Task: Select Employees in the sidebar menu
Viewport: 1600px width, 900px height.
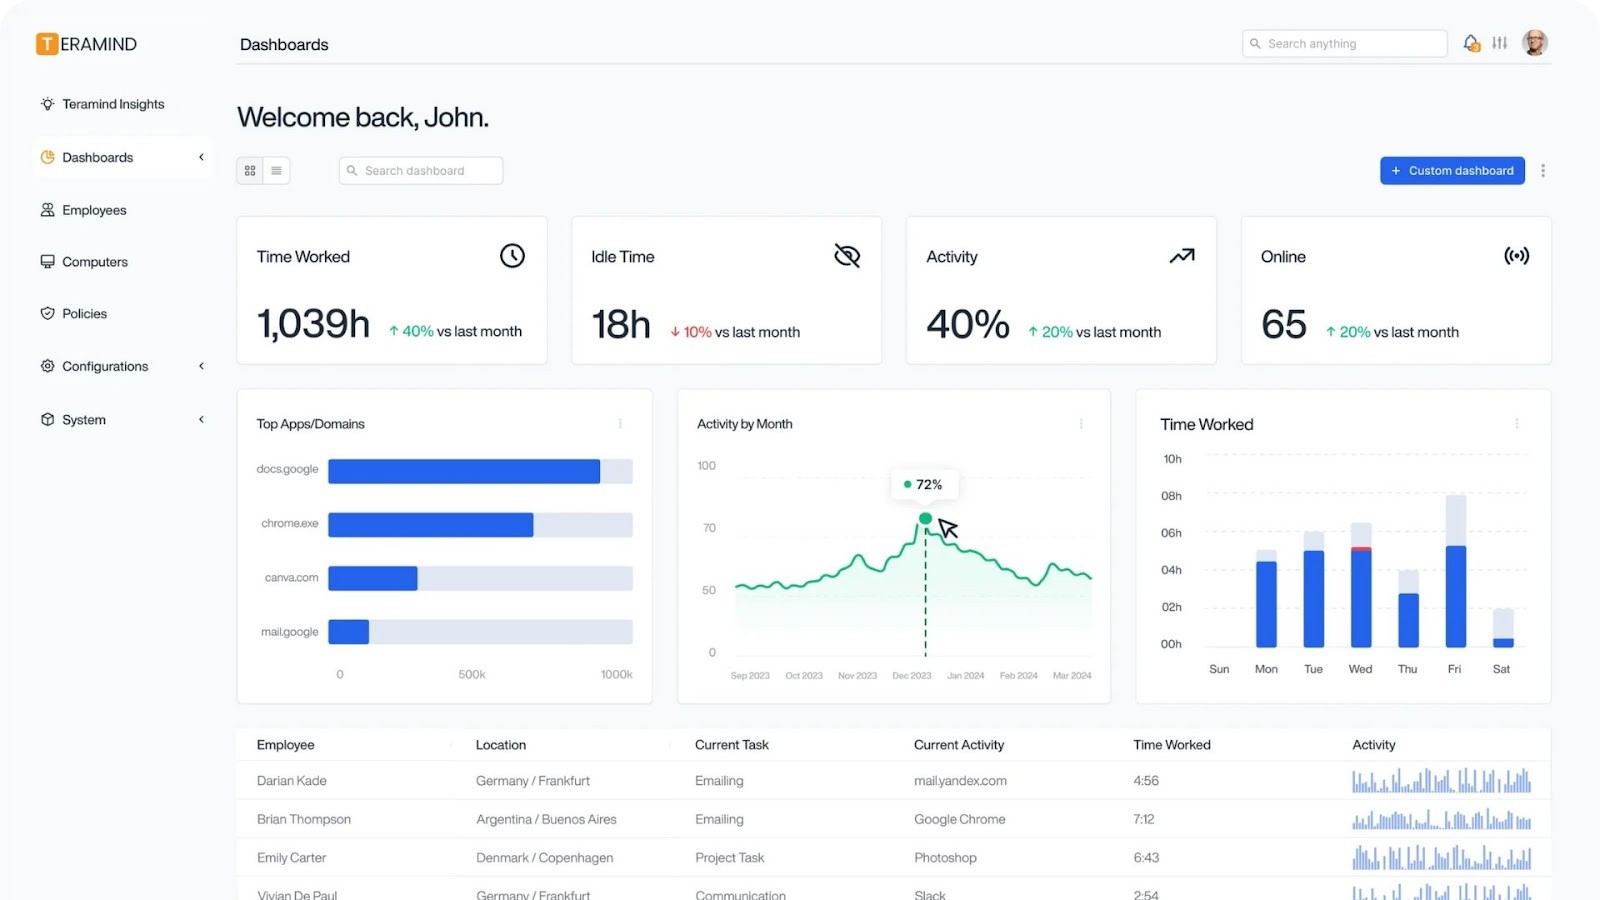Action: point(94,210)
